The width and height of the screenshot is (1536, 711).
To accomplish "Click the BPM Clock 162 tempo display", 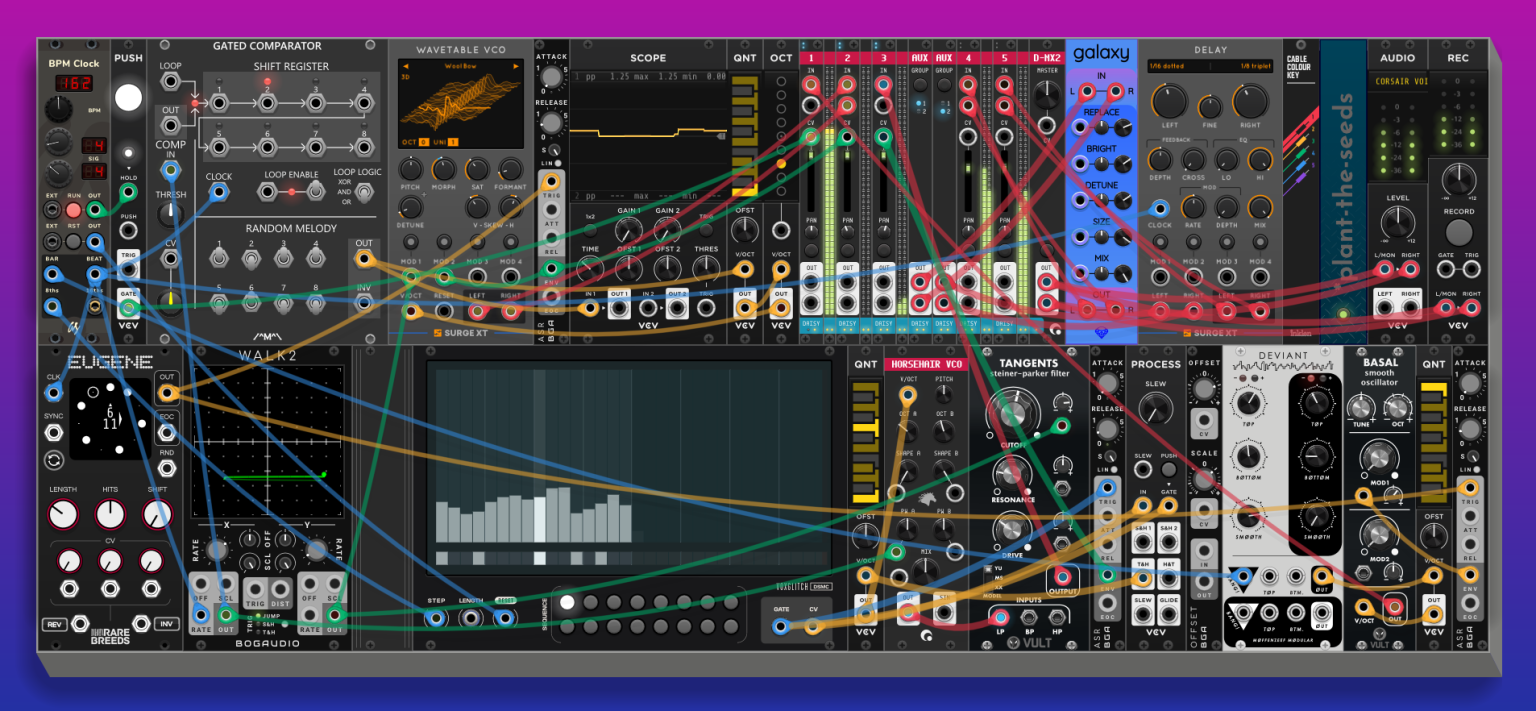I will [73, 84].
